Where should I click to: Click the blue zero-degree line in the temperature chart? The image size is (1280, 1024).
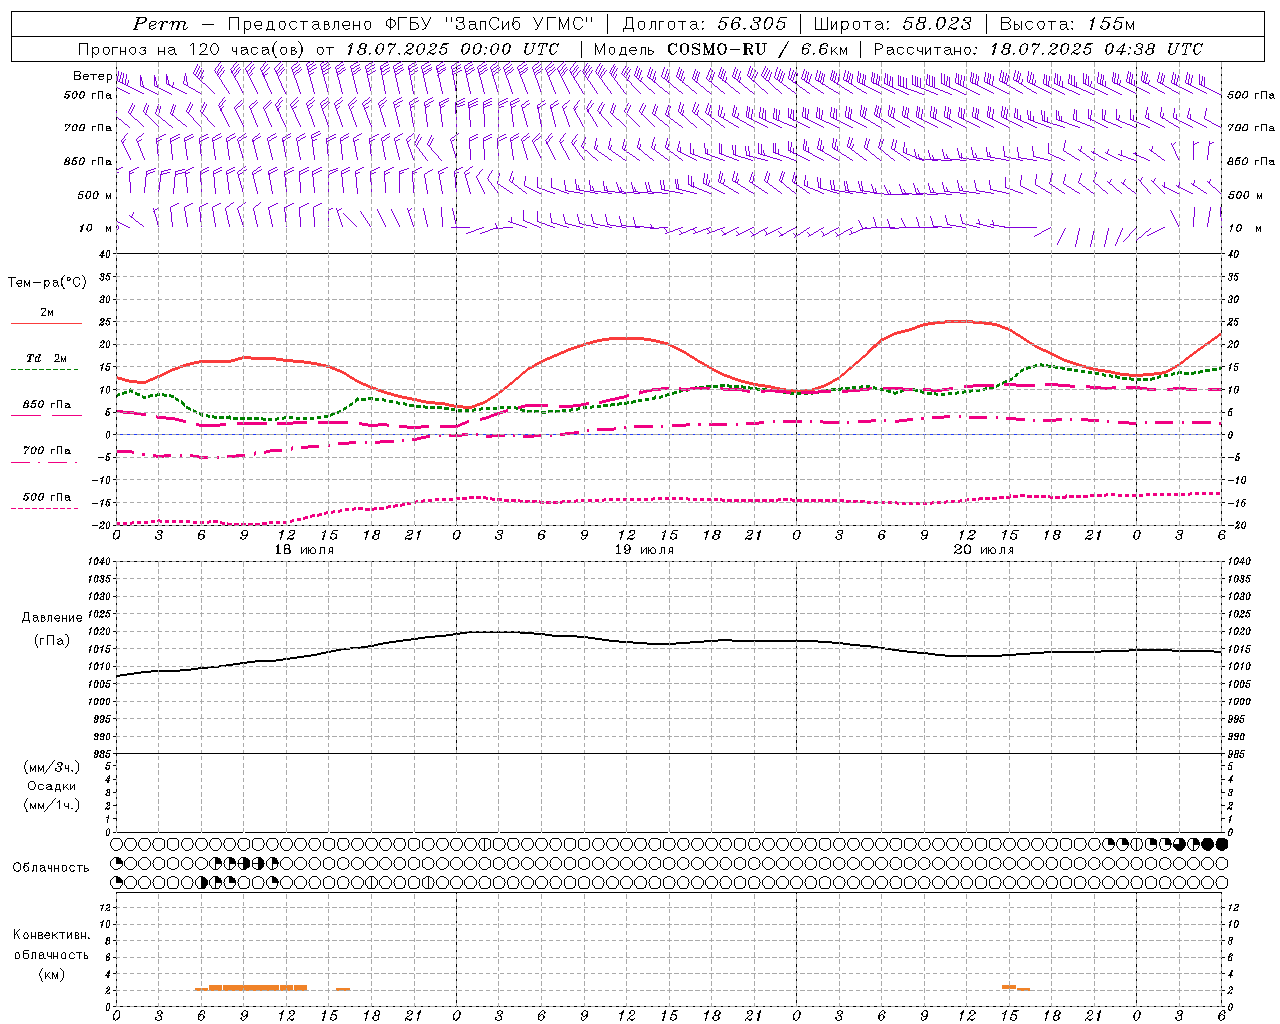click(669, 434)
